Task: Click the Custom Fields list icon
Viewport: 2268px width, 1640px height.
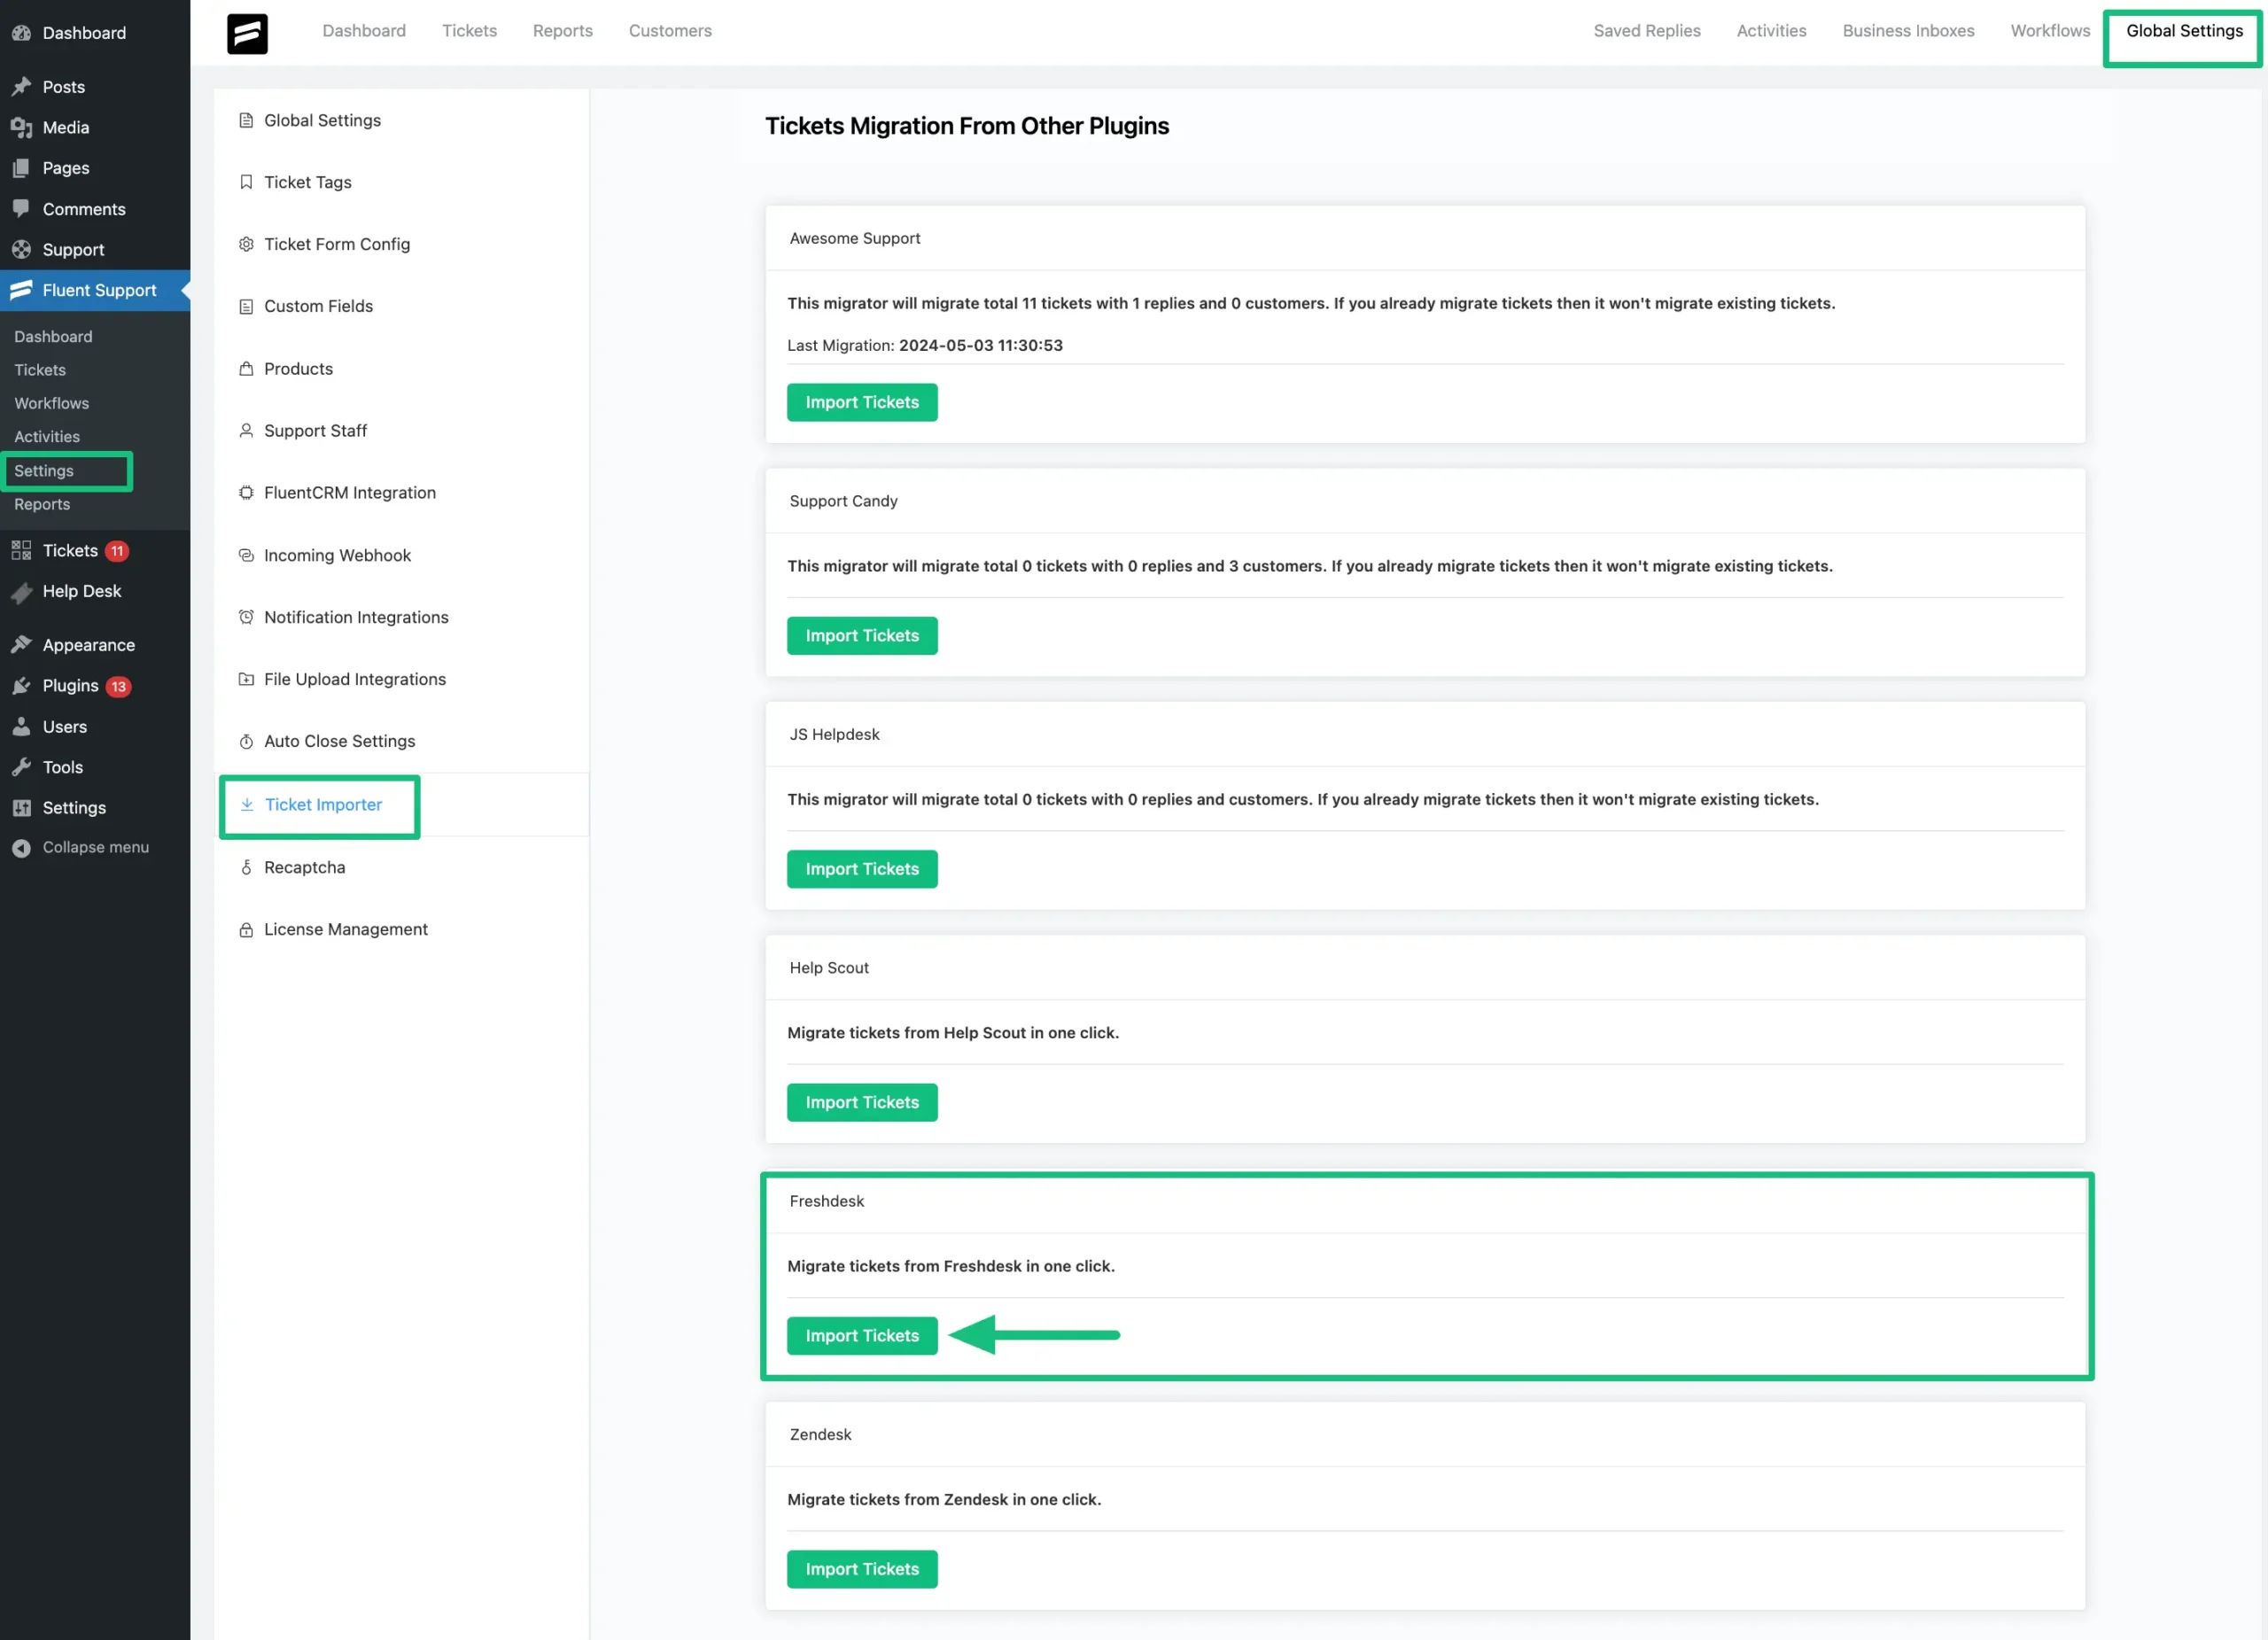Action: pyautogui.click(x=246, y=306)
